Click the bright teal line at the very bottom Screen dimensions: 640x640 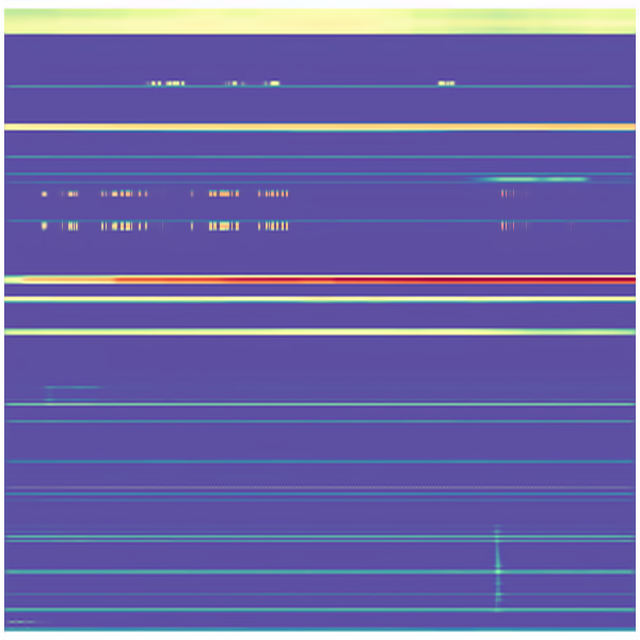(x=320, y=631)
